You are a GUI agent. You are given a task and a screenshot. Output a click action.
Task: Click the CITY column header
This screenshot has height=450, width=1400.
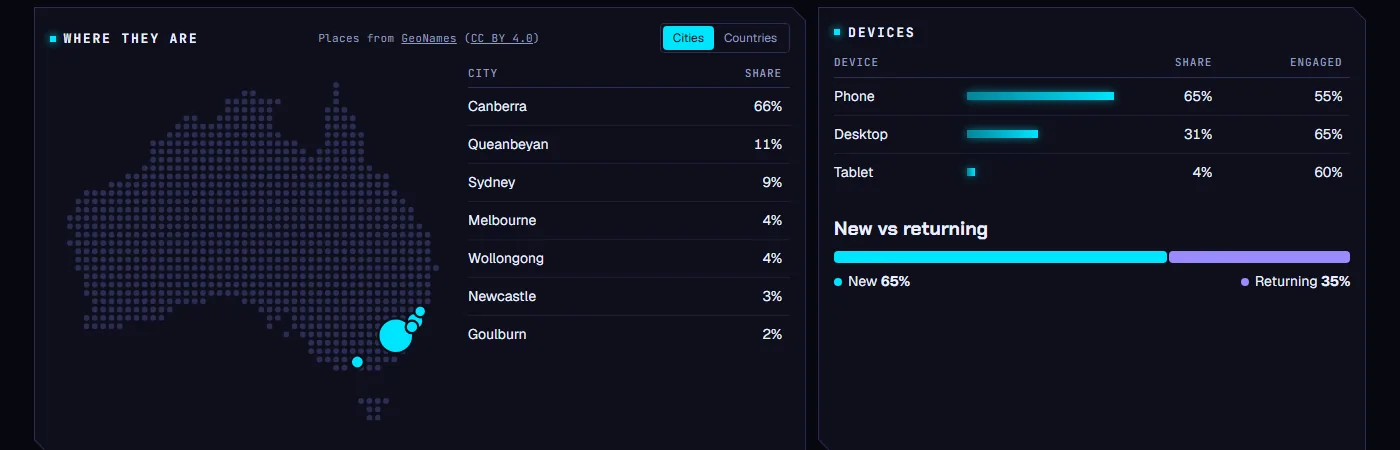pyautogui.click(x=482, y=73)
